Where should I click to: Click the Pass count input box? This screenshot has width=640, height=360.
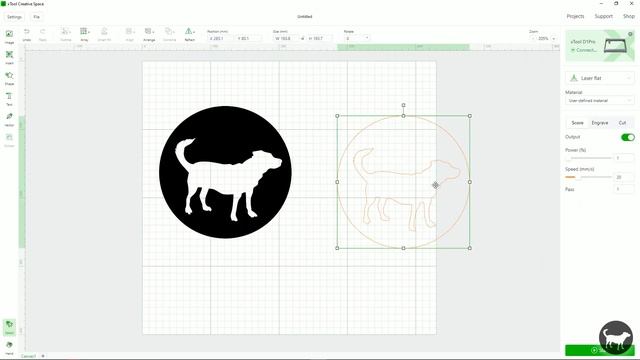(624, 189)
